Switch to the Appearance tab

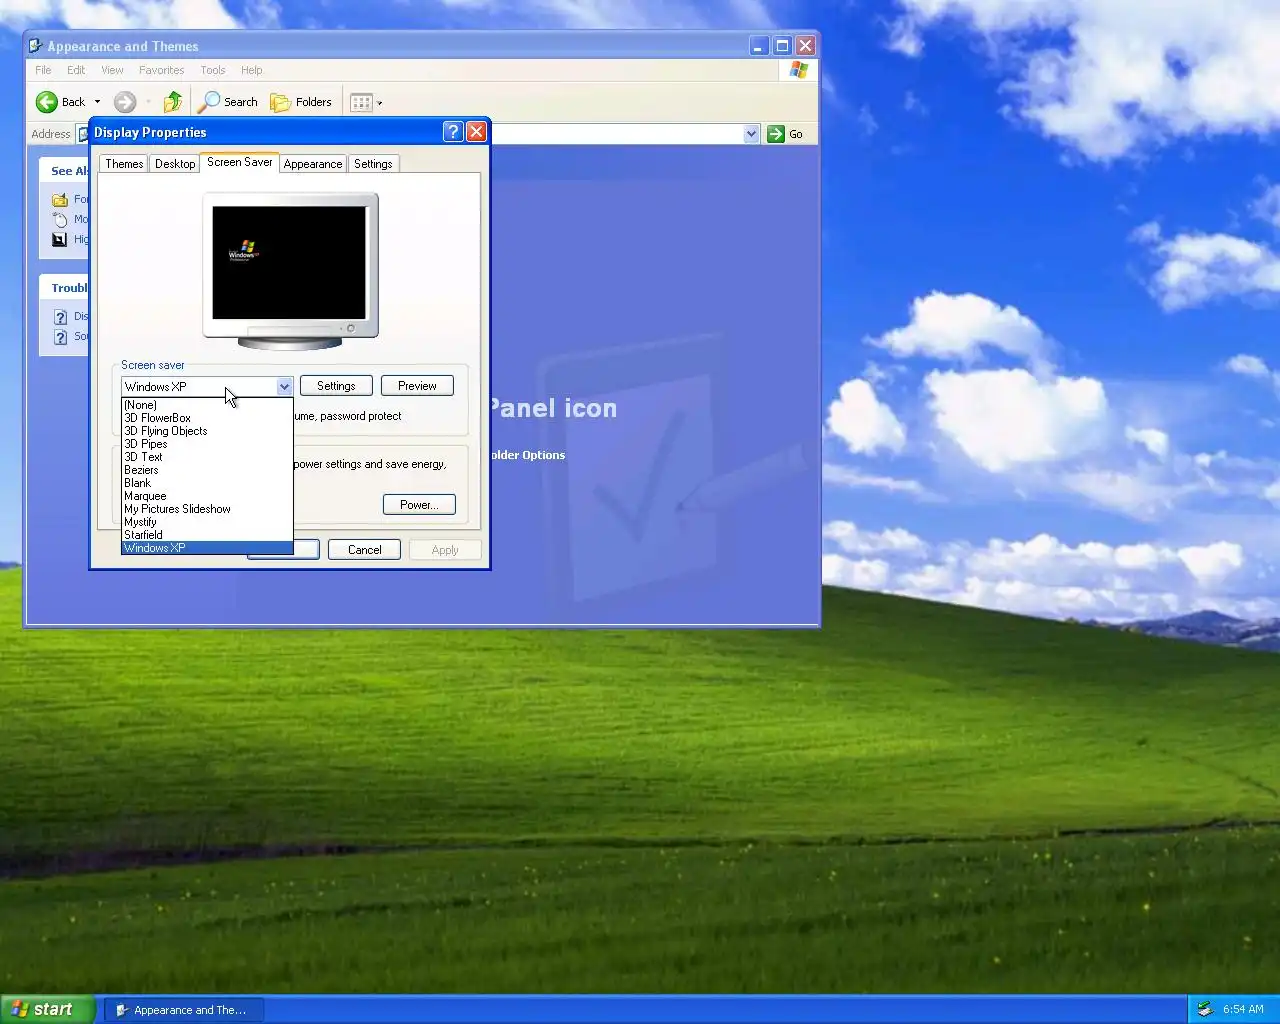[x=313, y=164]
